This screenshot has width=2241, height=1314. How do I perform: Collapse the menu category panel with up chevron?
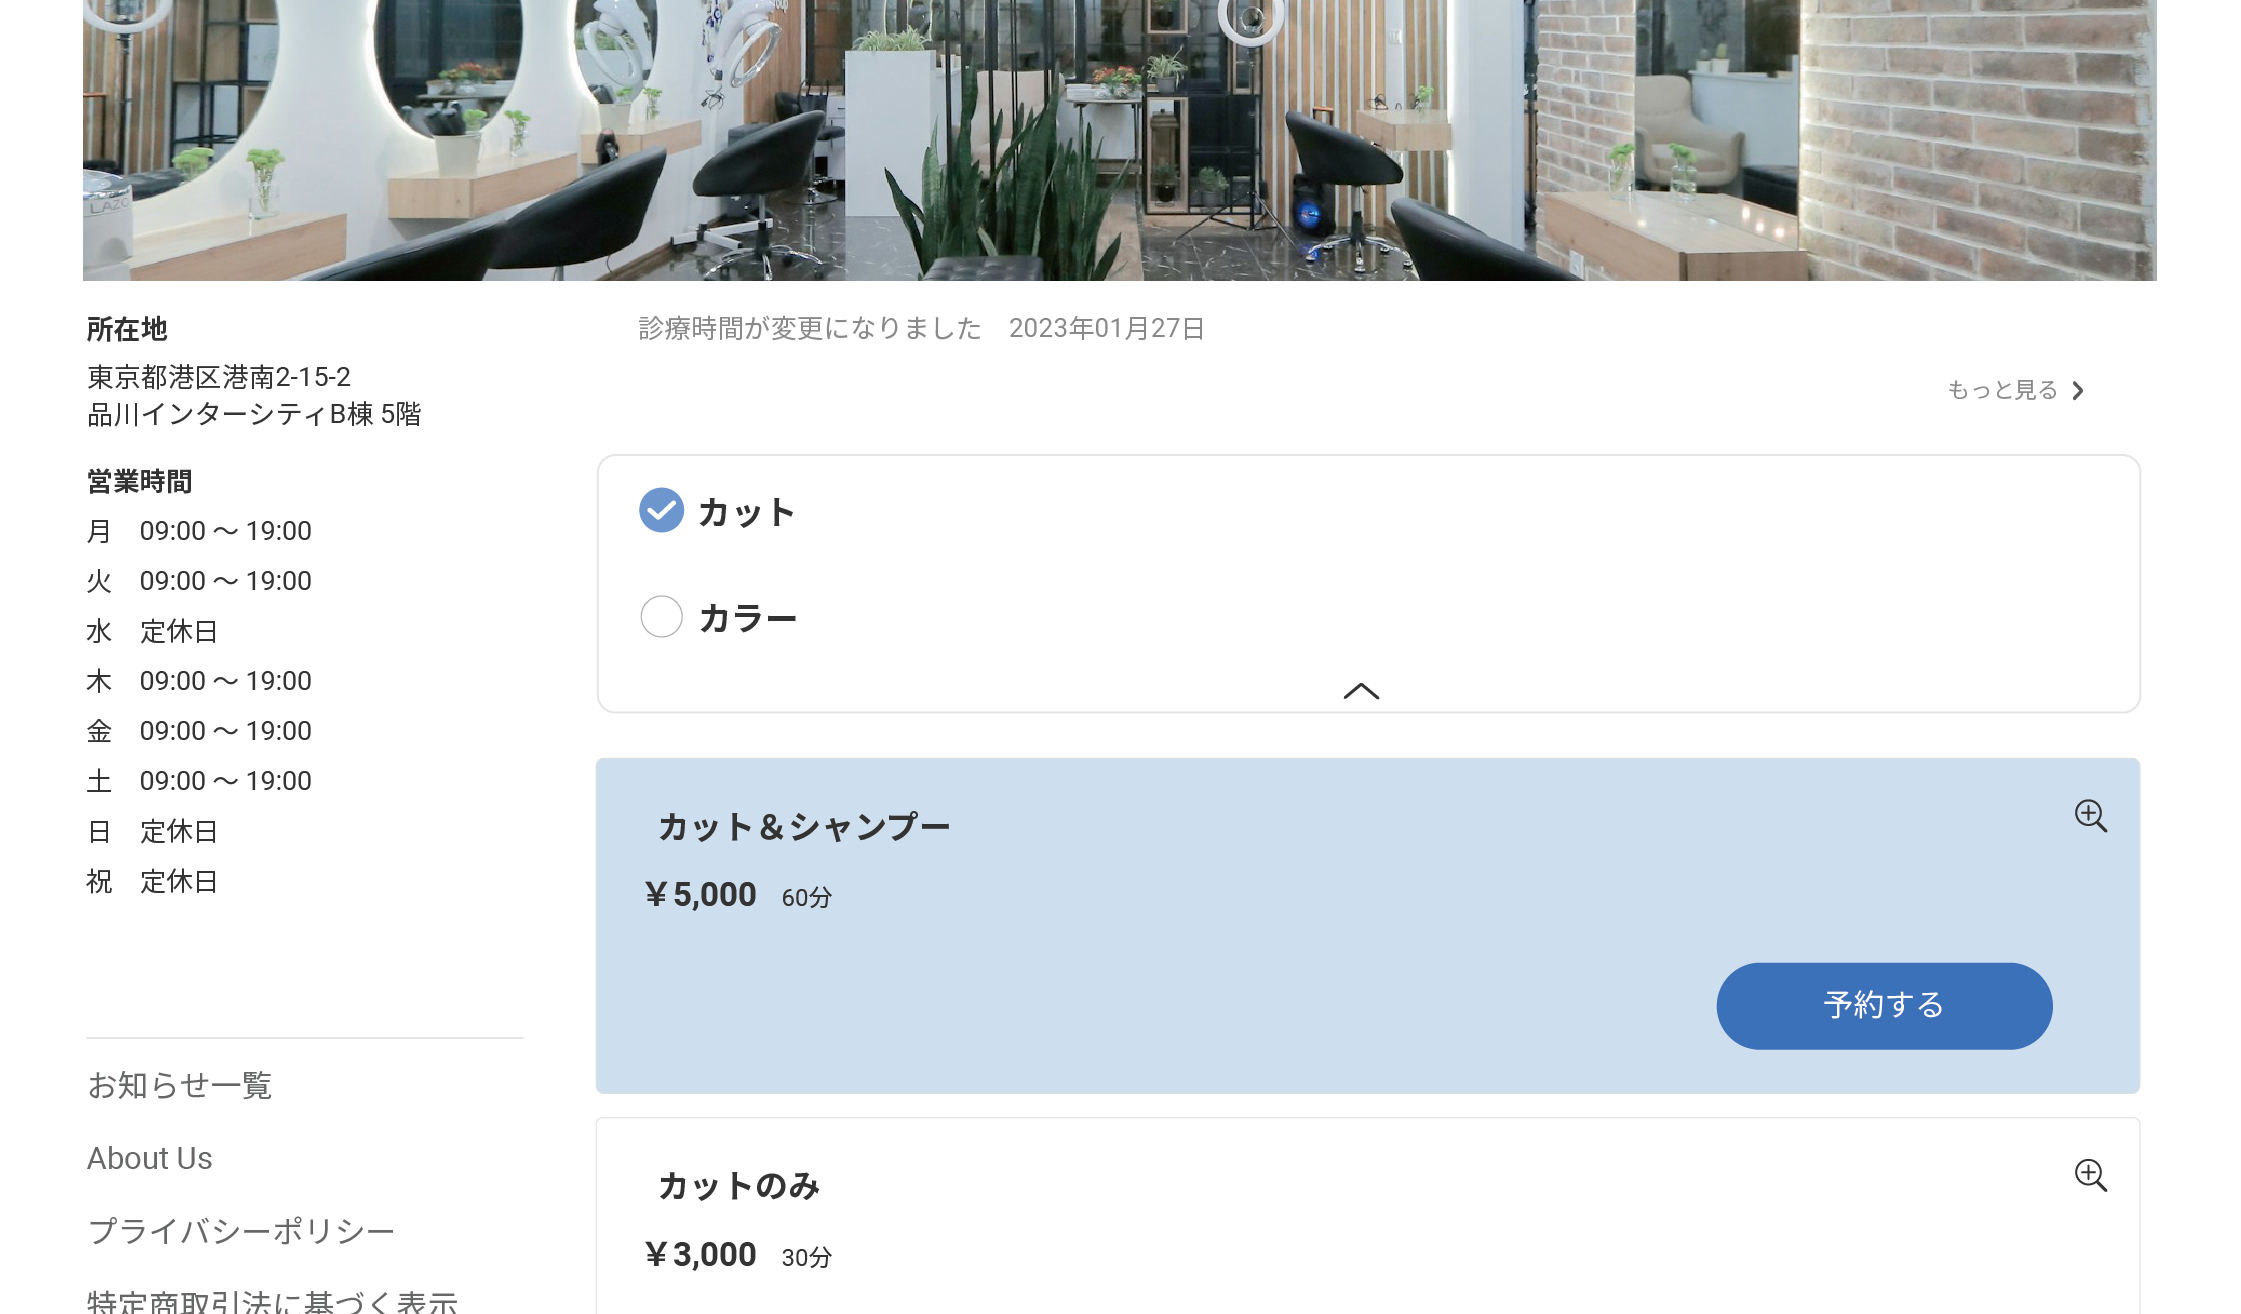click(1361, 691)
